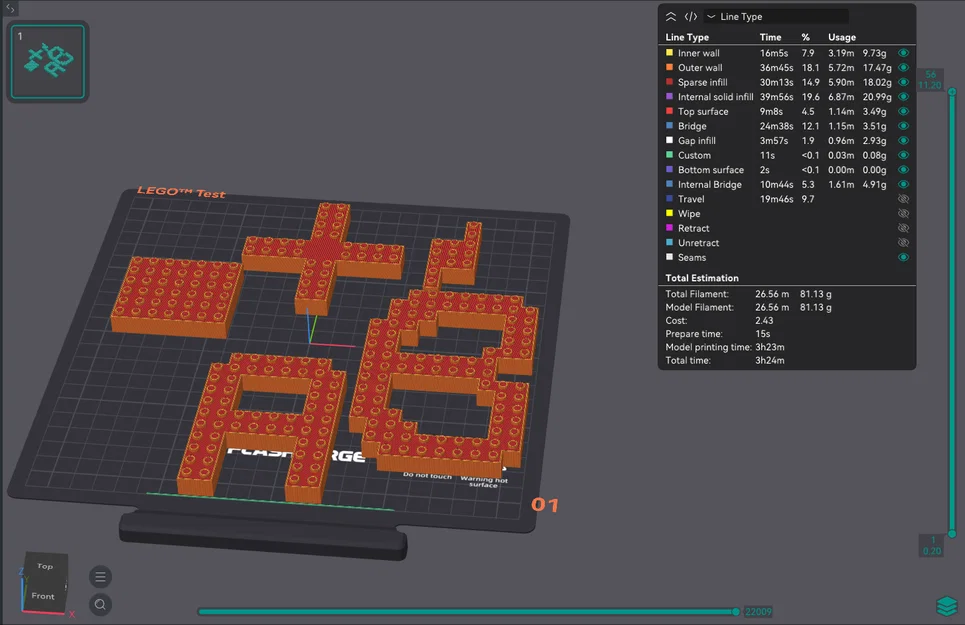Viewport: 965px width, 625px height.
Task: Click the plate number 01 label
Action: point(545,505)
